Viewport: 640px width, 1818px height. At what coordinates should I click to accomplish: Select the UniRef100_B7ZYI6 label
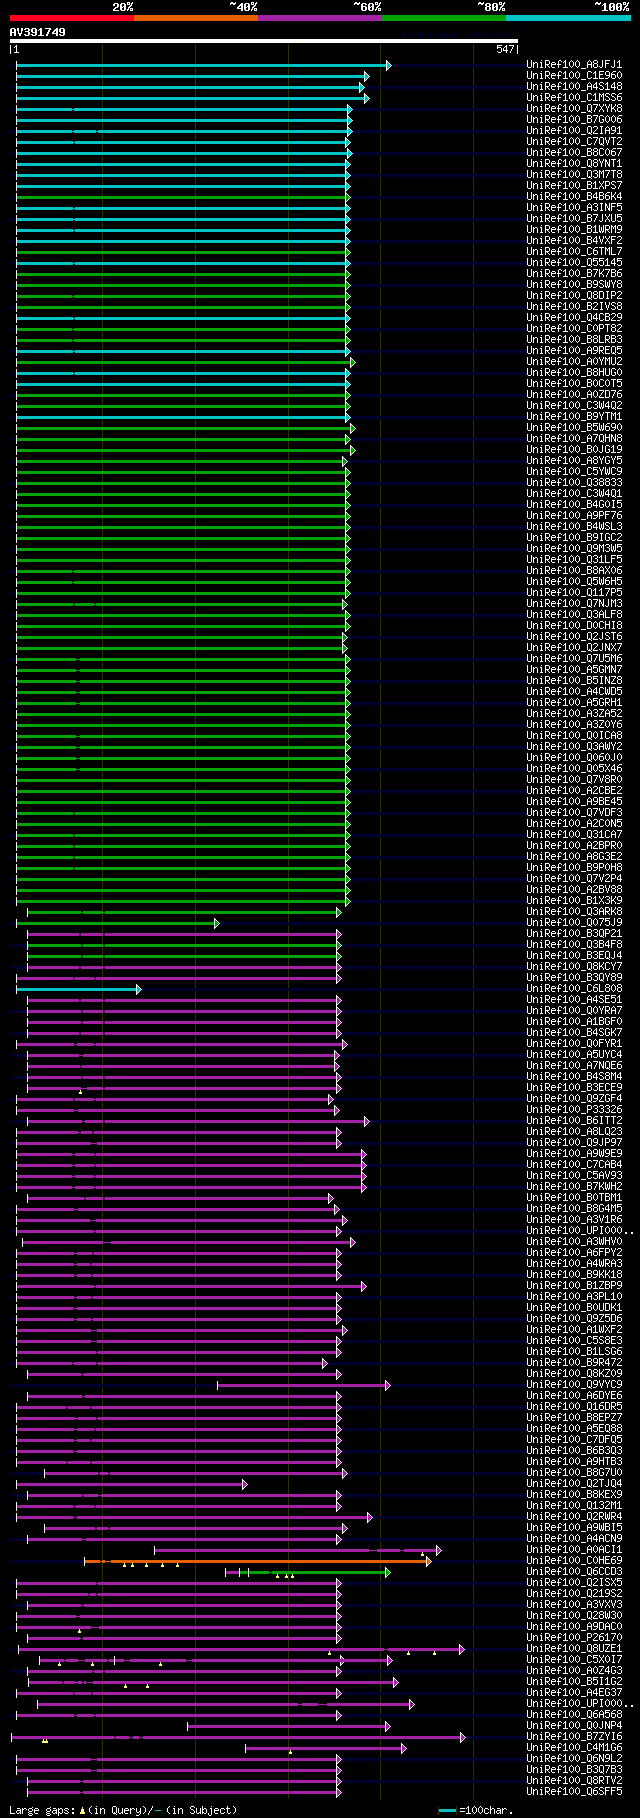tap(574, 1736)
